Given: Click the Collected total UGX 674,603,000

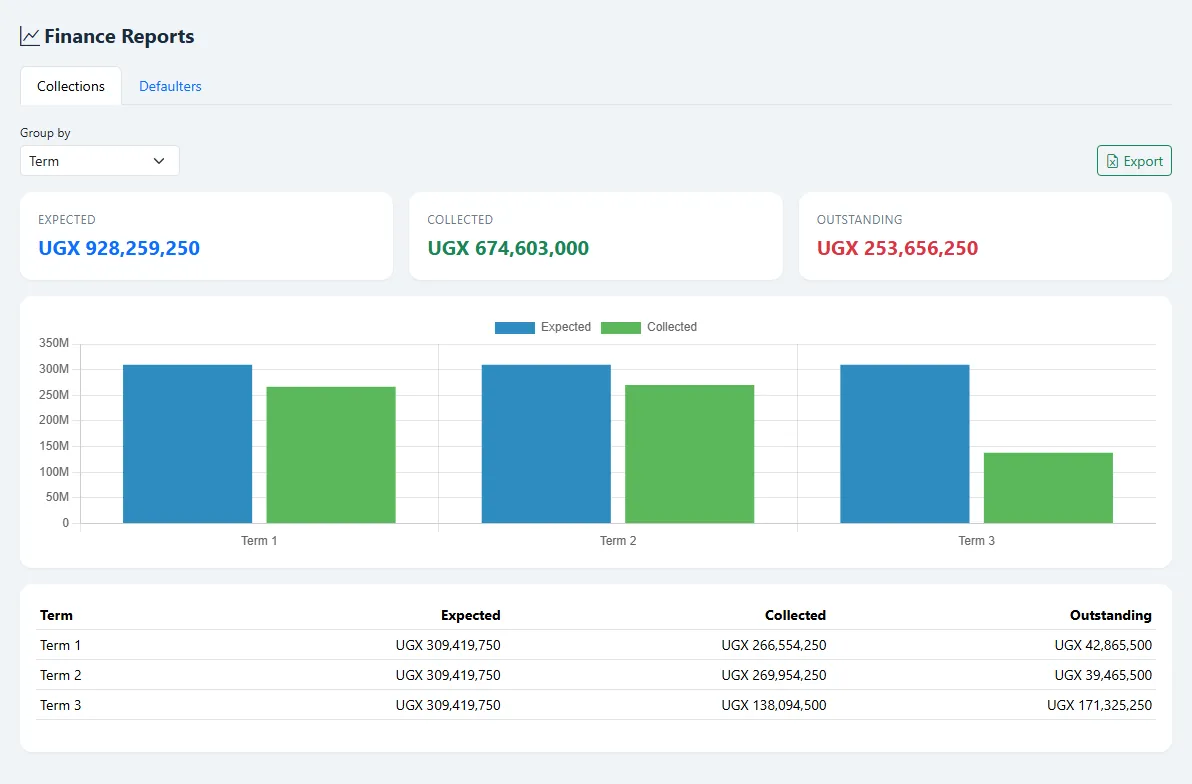Looking at the screenshot, I should (508, 249).
